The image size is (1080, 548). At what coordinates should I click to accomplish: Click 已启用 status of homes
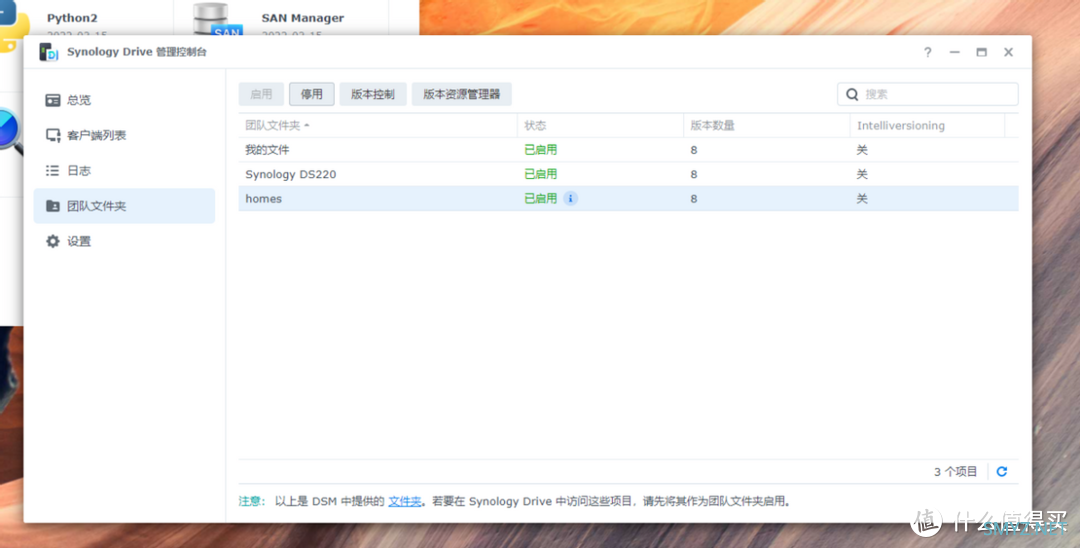541,198
